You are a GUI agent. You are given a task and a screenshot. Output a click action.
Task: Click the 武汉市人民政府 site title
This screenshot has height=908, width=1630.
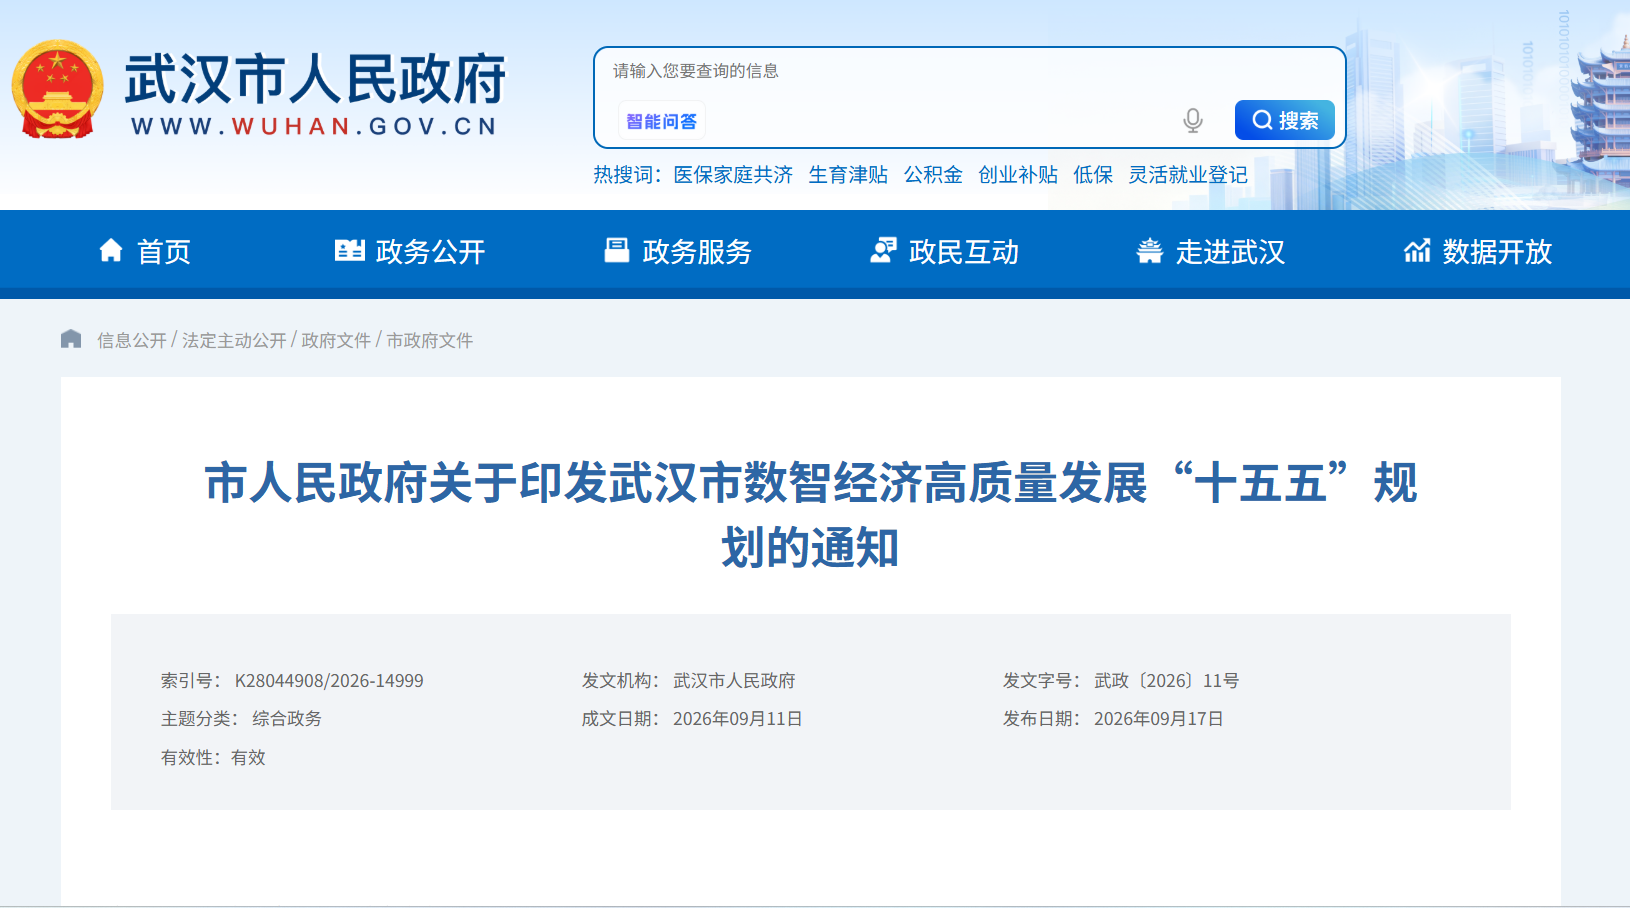tap(315, 78)
